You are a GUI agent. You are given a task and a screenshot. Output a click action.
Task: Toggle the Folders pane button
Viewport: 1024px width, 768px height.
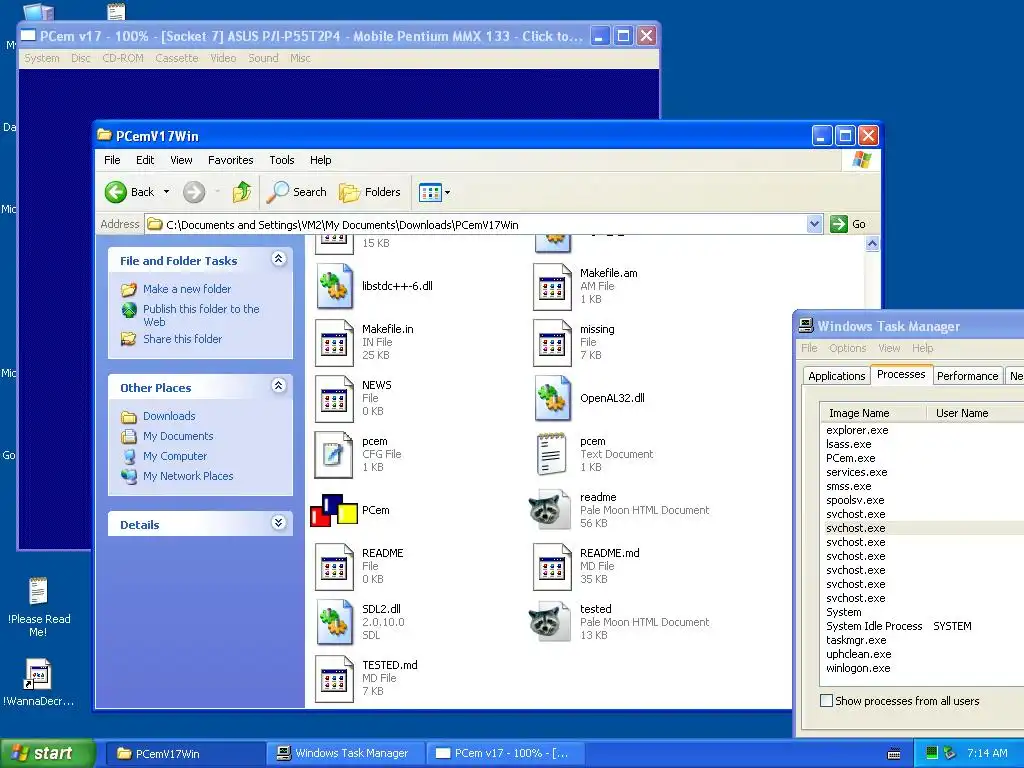point(370,192)
